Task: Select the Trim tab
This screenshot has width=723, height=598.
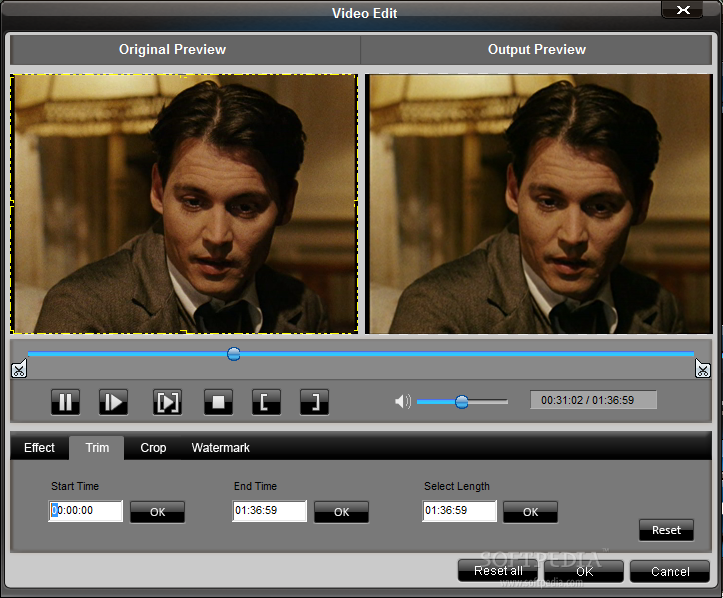Action: click(97, 448)
